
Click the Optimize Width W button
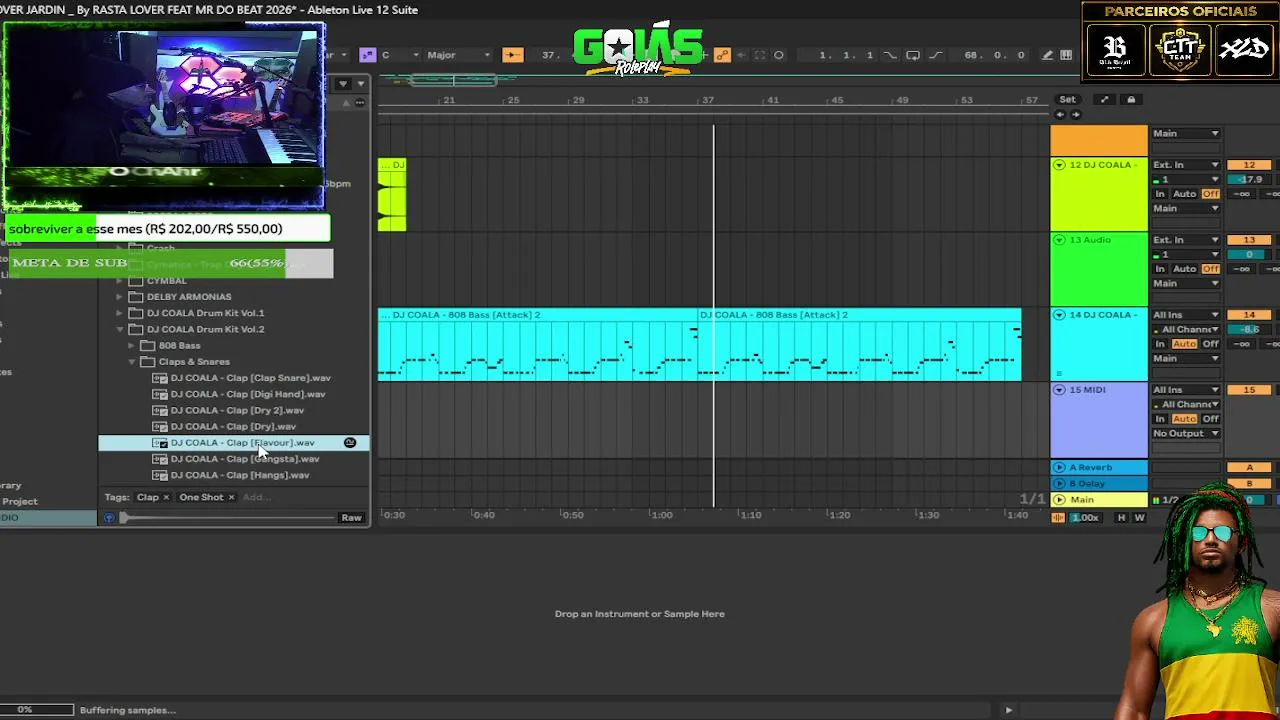(1139, 517)
